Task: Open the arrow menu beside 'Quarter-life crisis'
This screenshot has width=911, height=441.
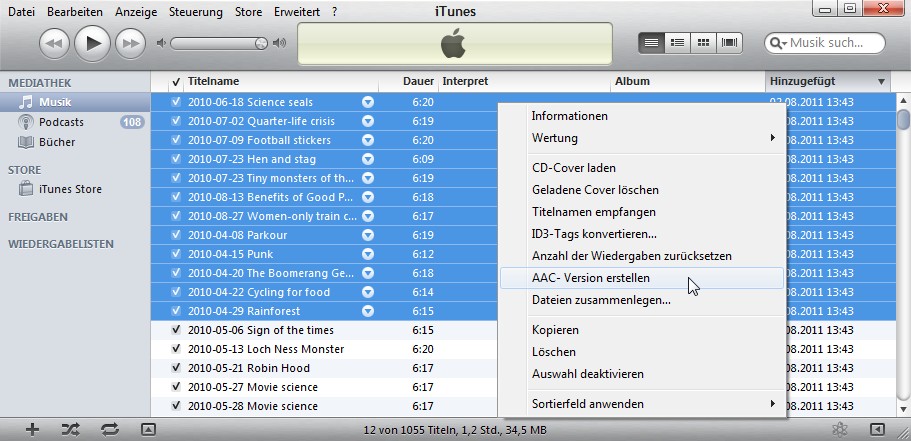Action: click(368, 121)
